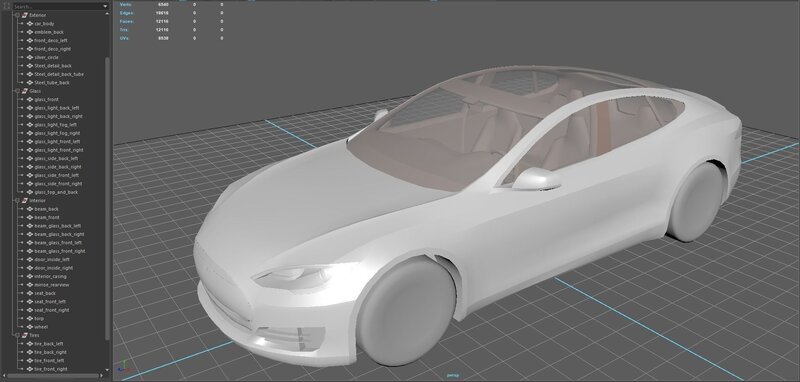Collapse the Interior group

coord(17,200)
